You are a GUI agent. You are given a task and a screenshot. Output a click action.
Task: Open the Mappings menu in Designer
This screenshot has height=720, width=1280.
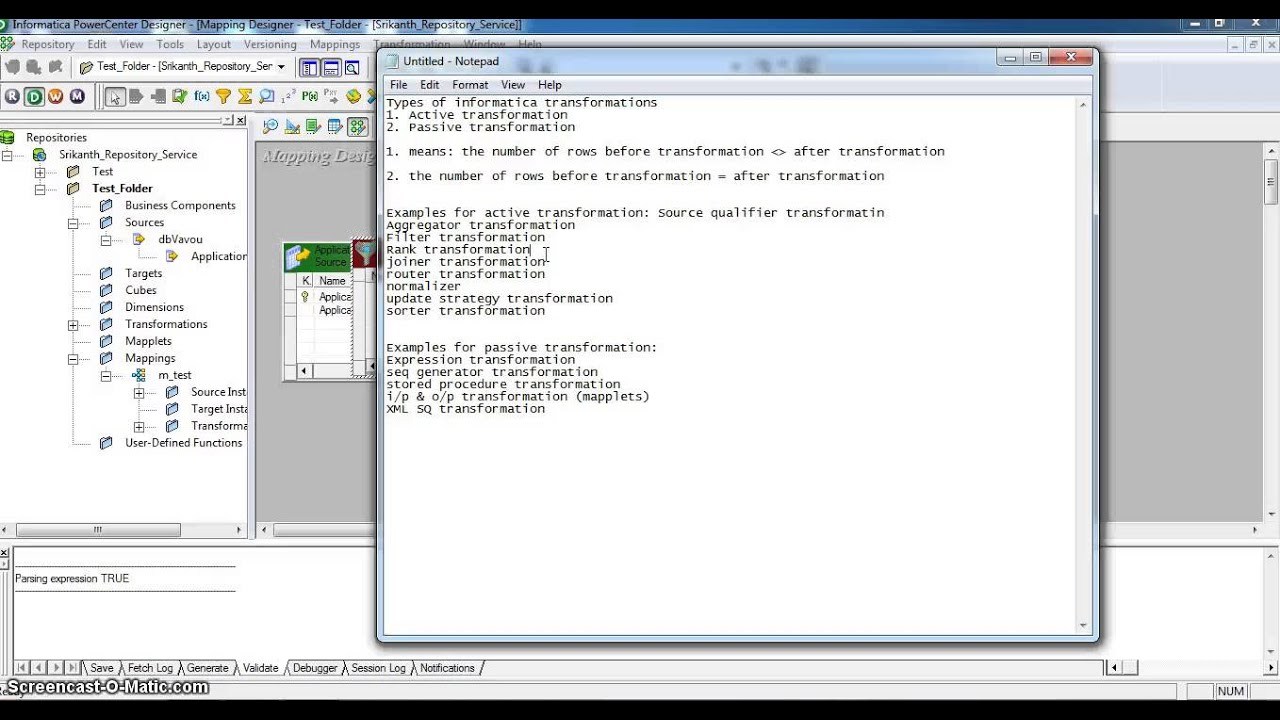[335, 44]
